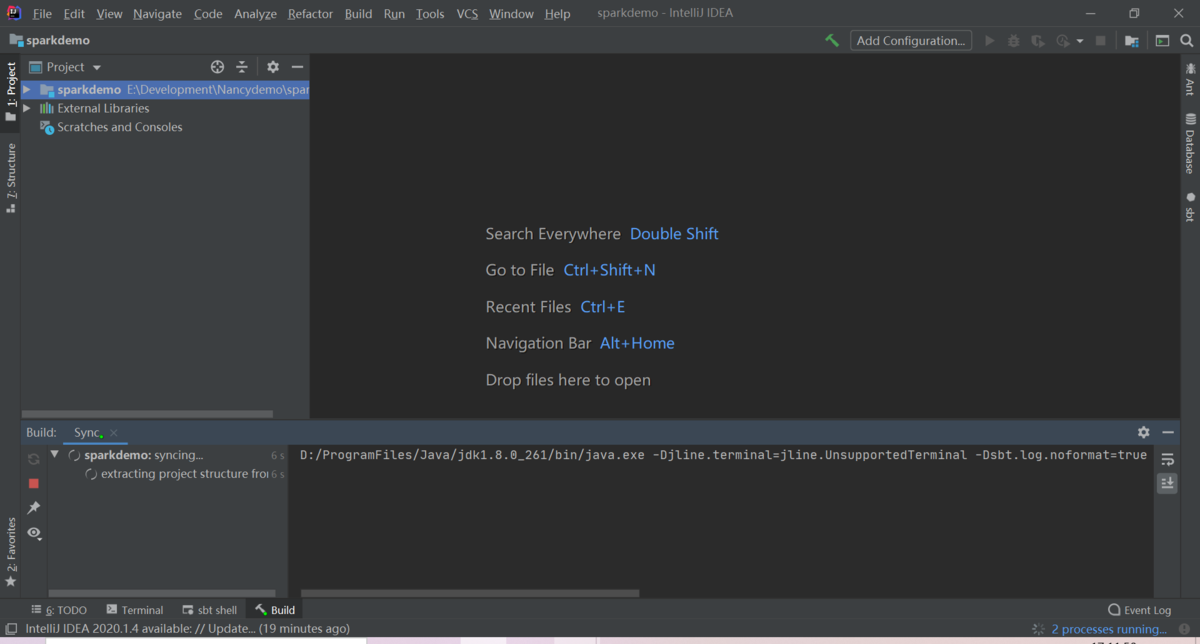
Task: Open the Help menu
Action: pyautogui.click(x=558, y=14)
